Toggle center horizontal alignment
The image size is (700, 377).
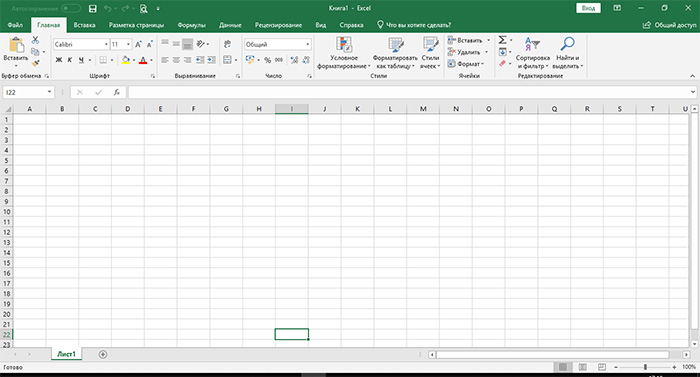point(176,60)
